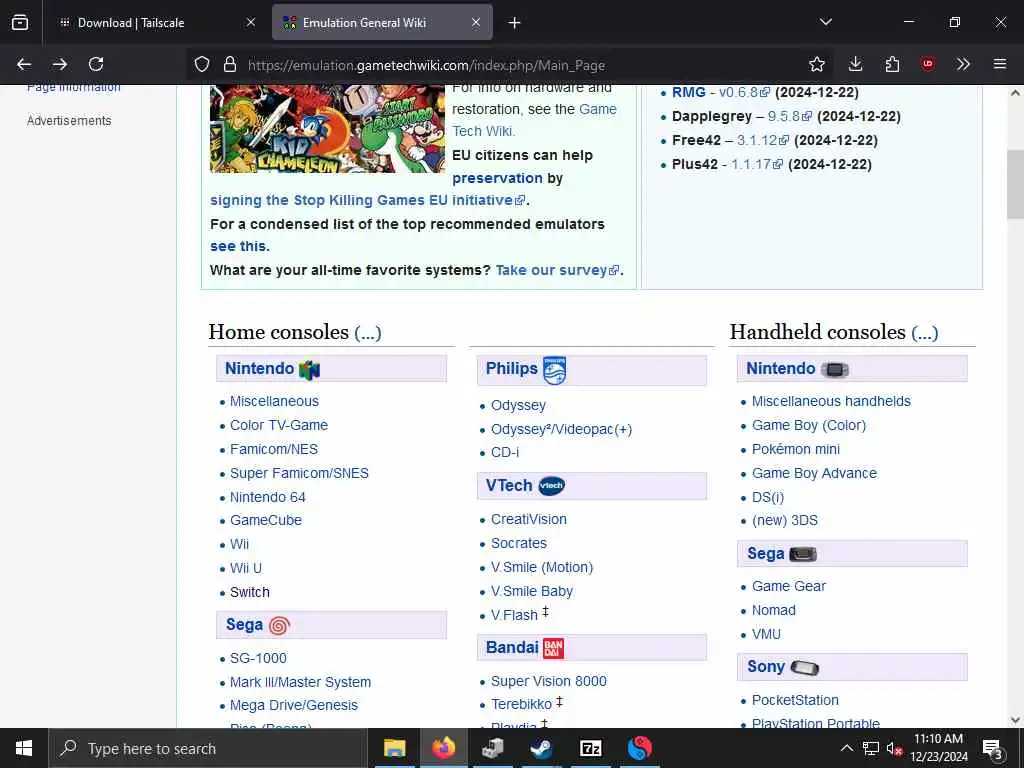1024x768 pixels.
Task: Go back to the previous page
Action: (x=24, y=64)
